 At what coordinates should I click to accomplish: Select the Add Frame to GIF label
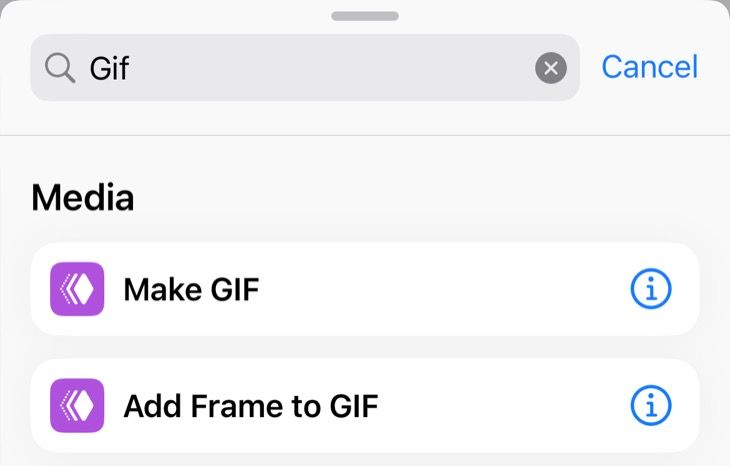(251, 406)
